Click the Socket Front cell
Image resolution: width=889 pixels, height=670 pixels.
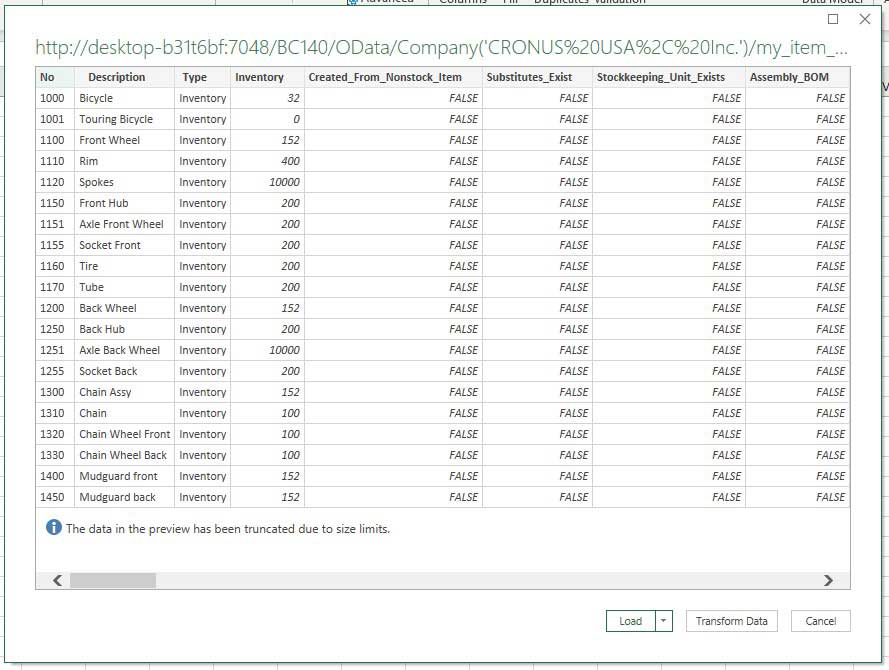click(125, 245)
